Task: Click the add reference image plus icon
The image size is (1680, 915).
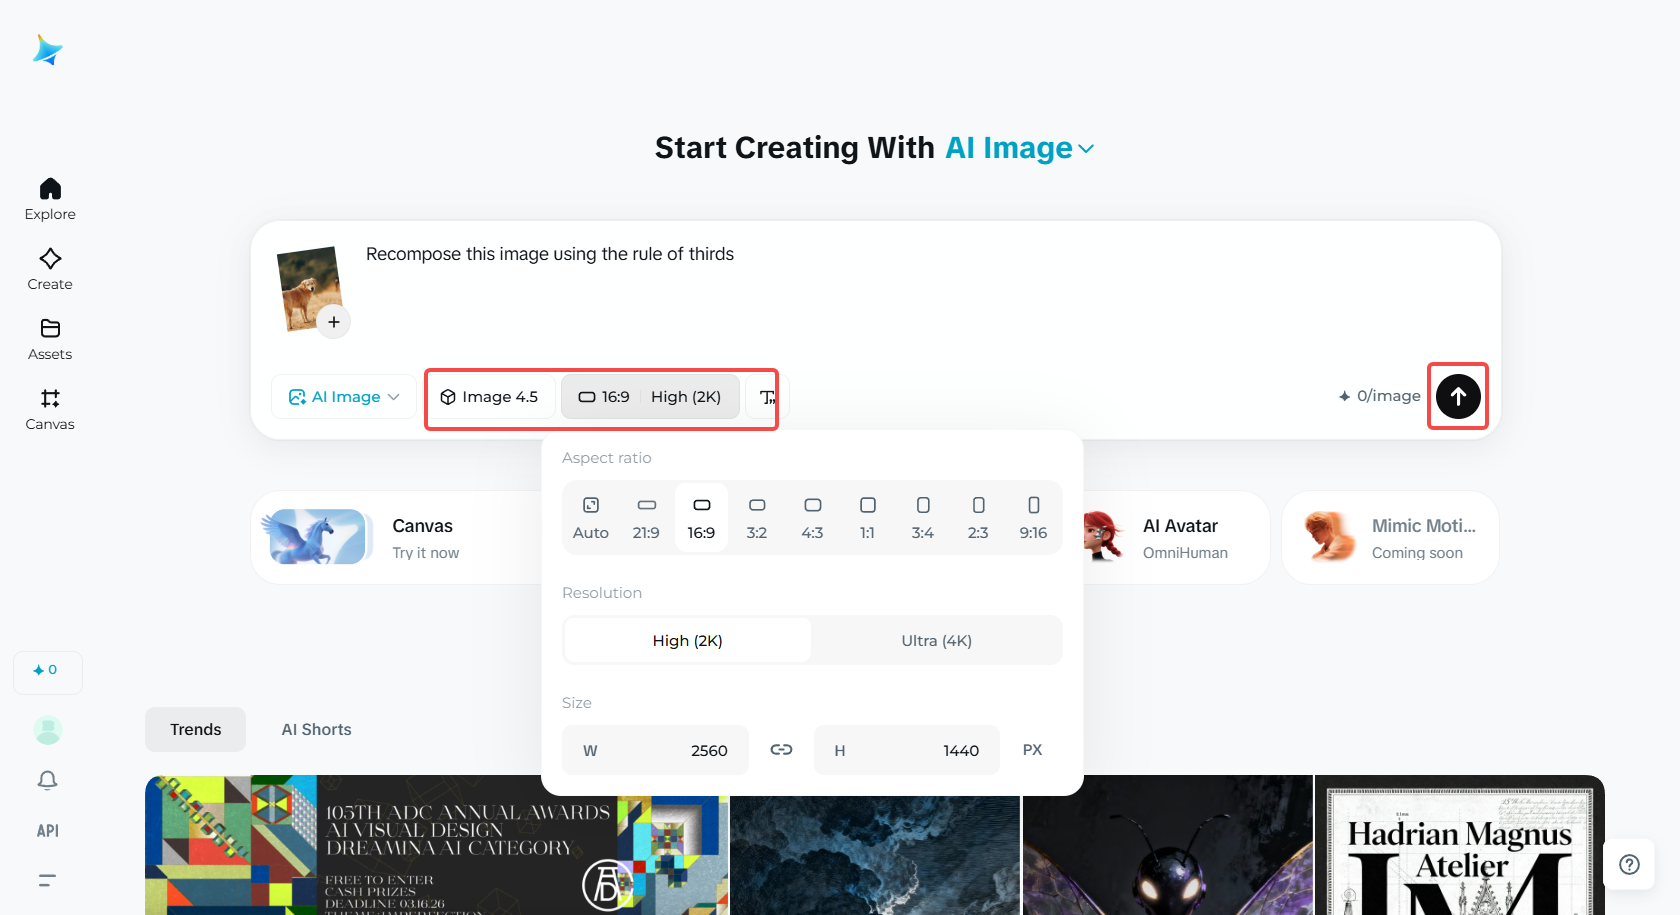Action: pos(334,322)
